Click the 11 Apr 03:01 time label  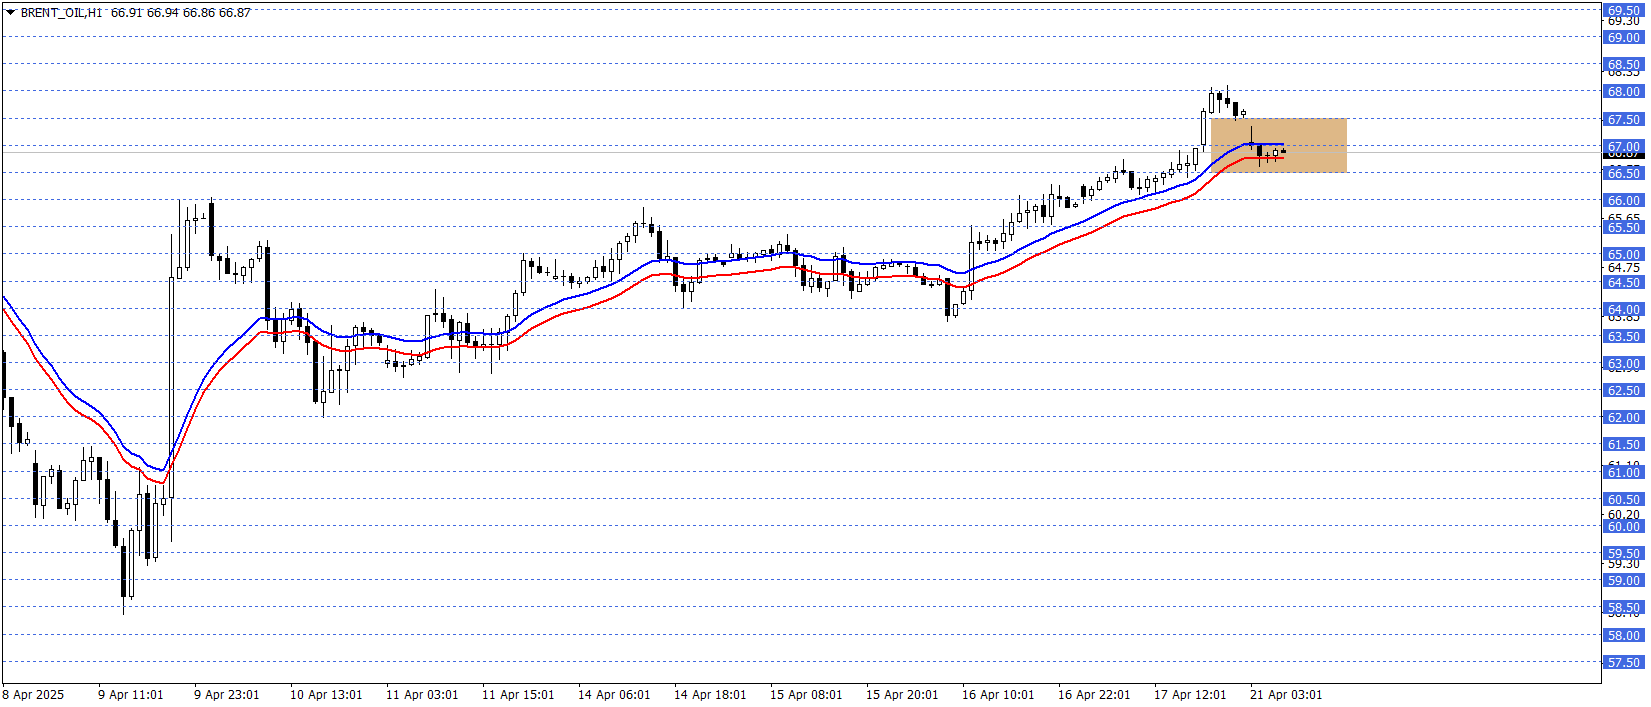point(422,695)
